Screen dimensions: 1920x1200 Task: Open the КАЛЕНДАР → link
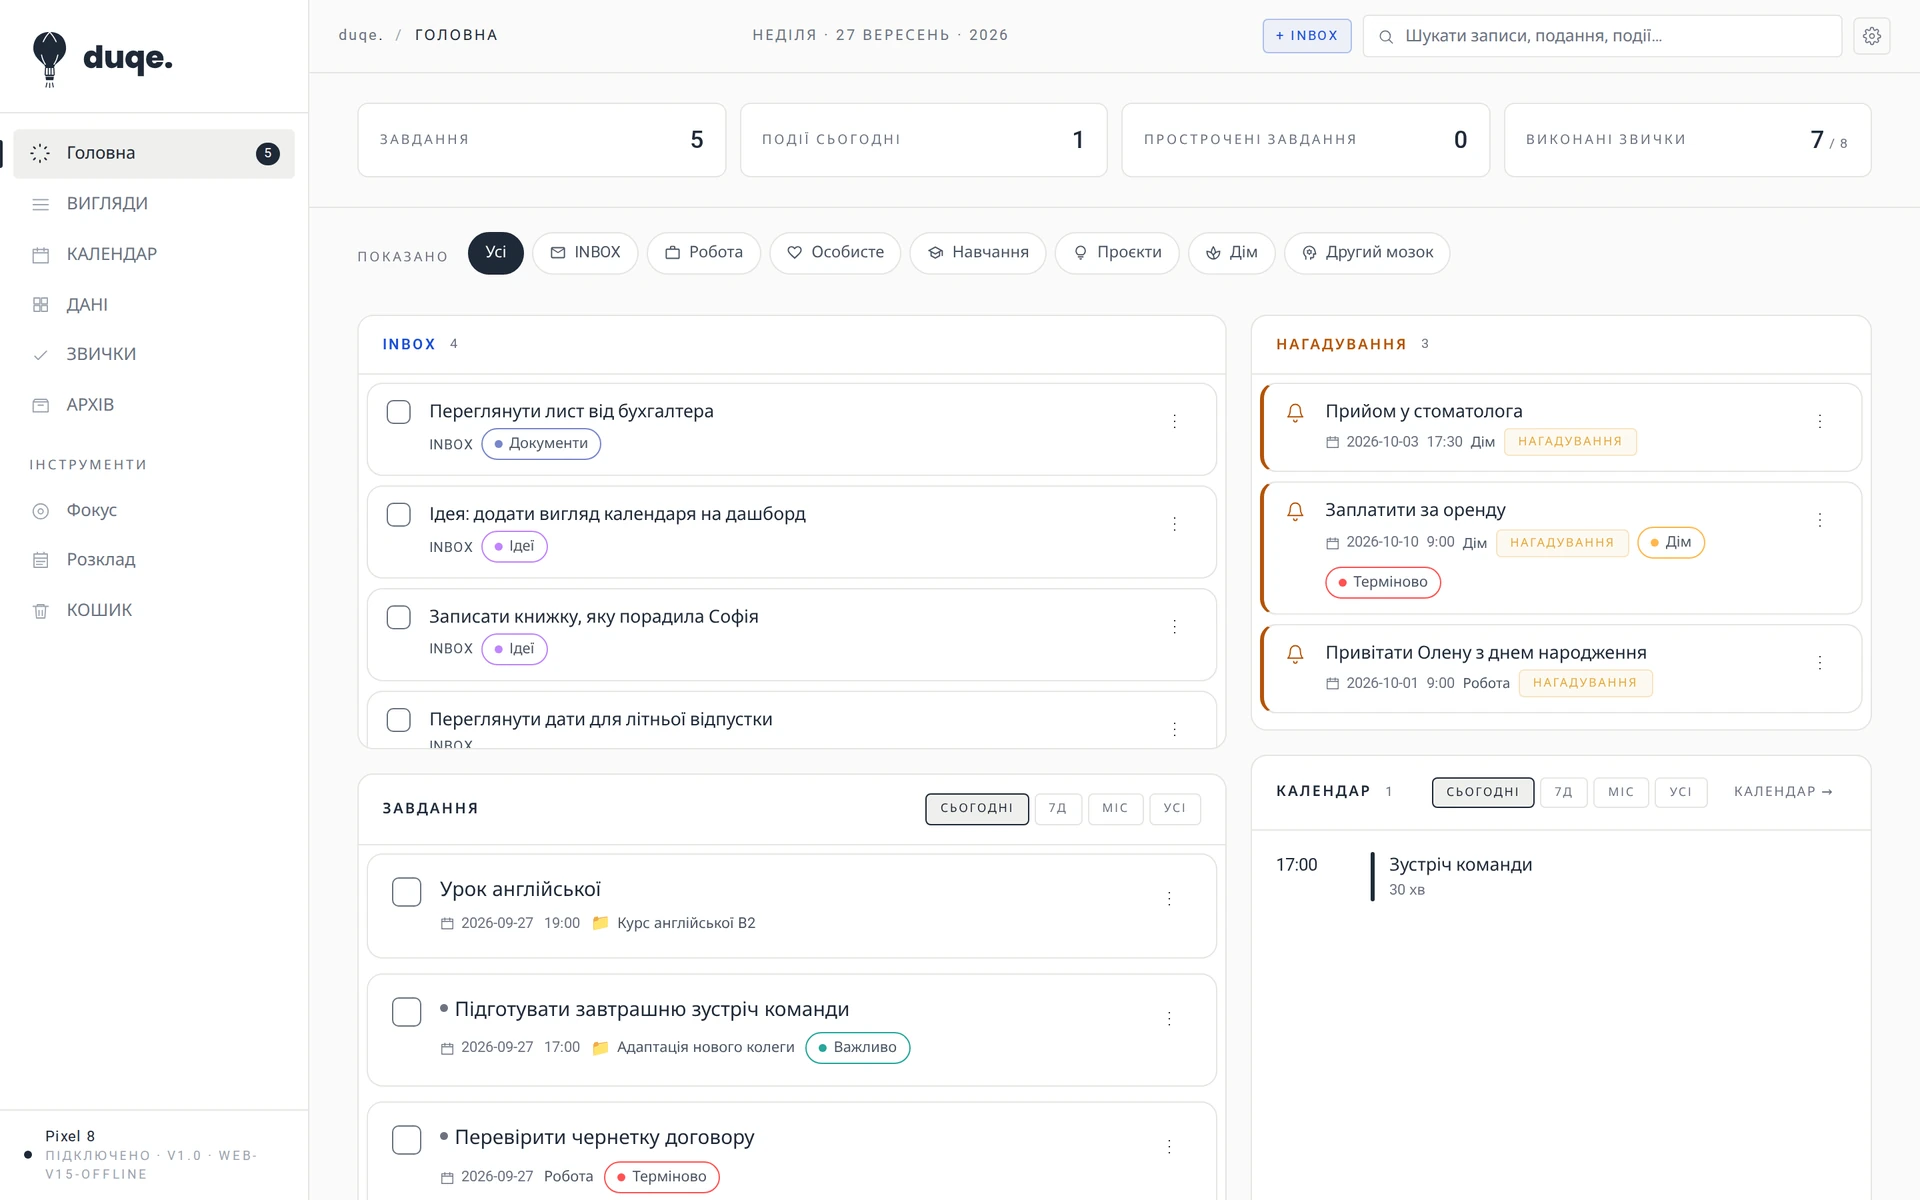pos(1783,792)
